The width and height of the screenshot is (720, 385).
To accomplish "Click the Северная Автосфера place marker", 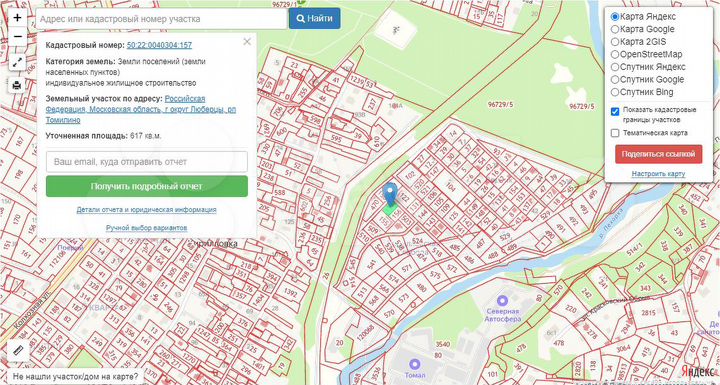I will point(502,300).
